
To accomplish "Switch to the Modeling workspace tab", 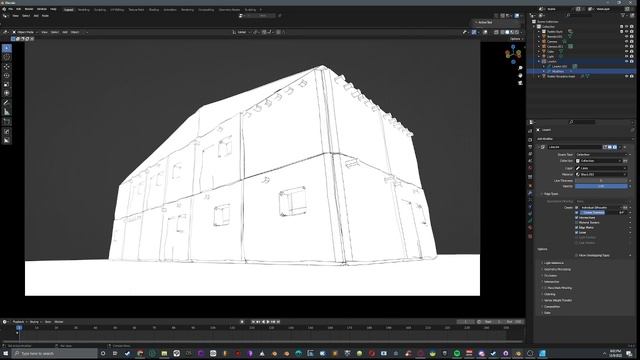I will coord(83,9).
